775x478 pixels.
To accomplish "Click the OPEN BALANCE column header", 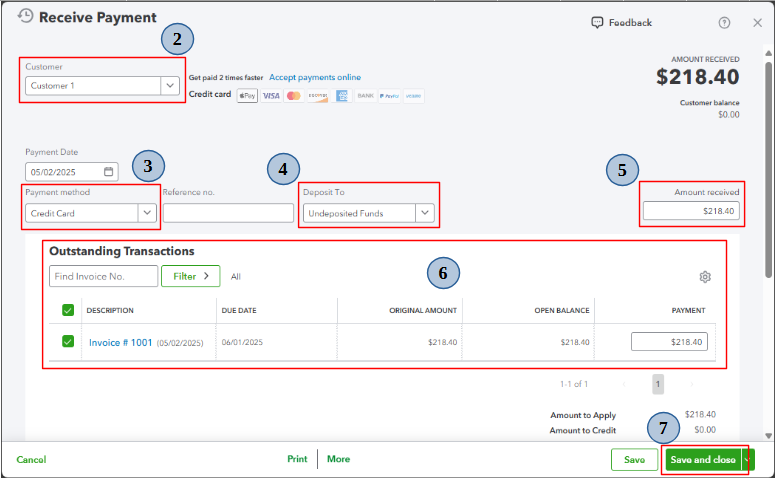I will [561, 310].
